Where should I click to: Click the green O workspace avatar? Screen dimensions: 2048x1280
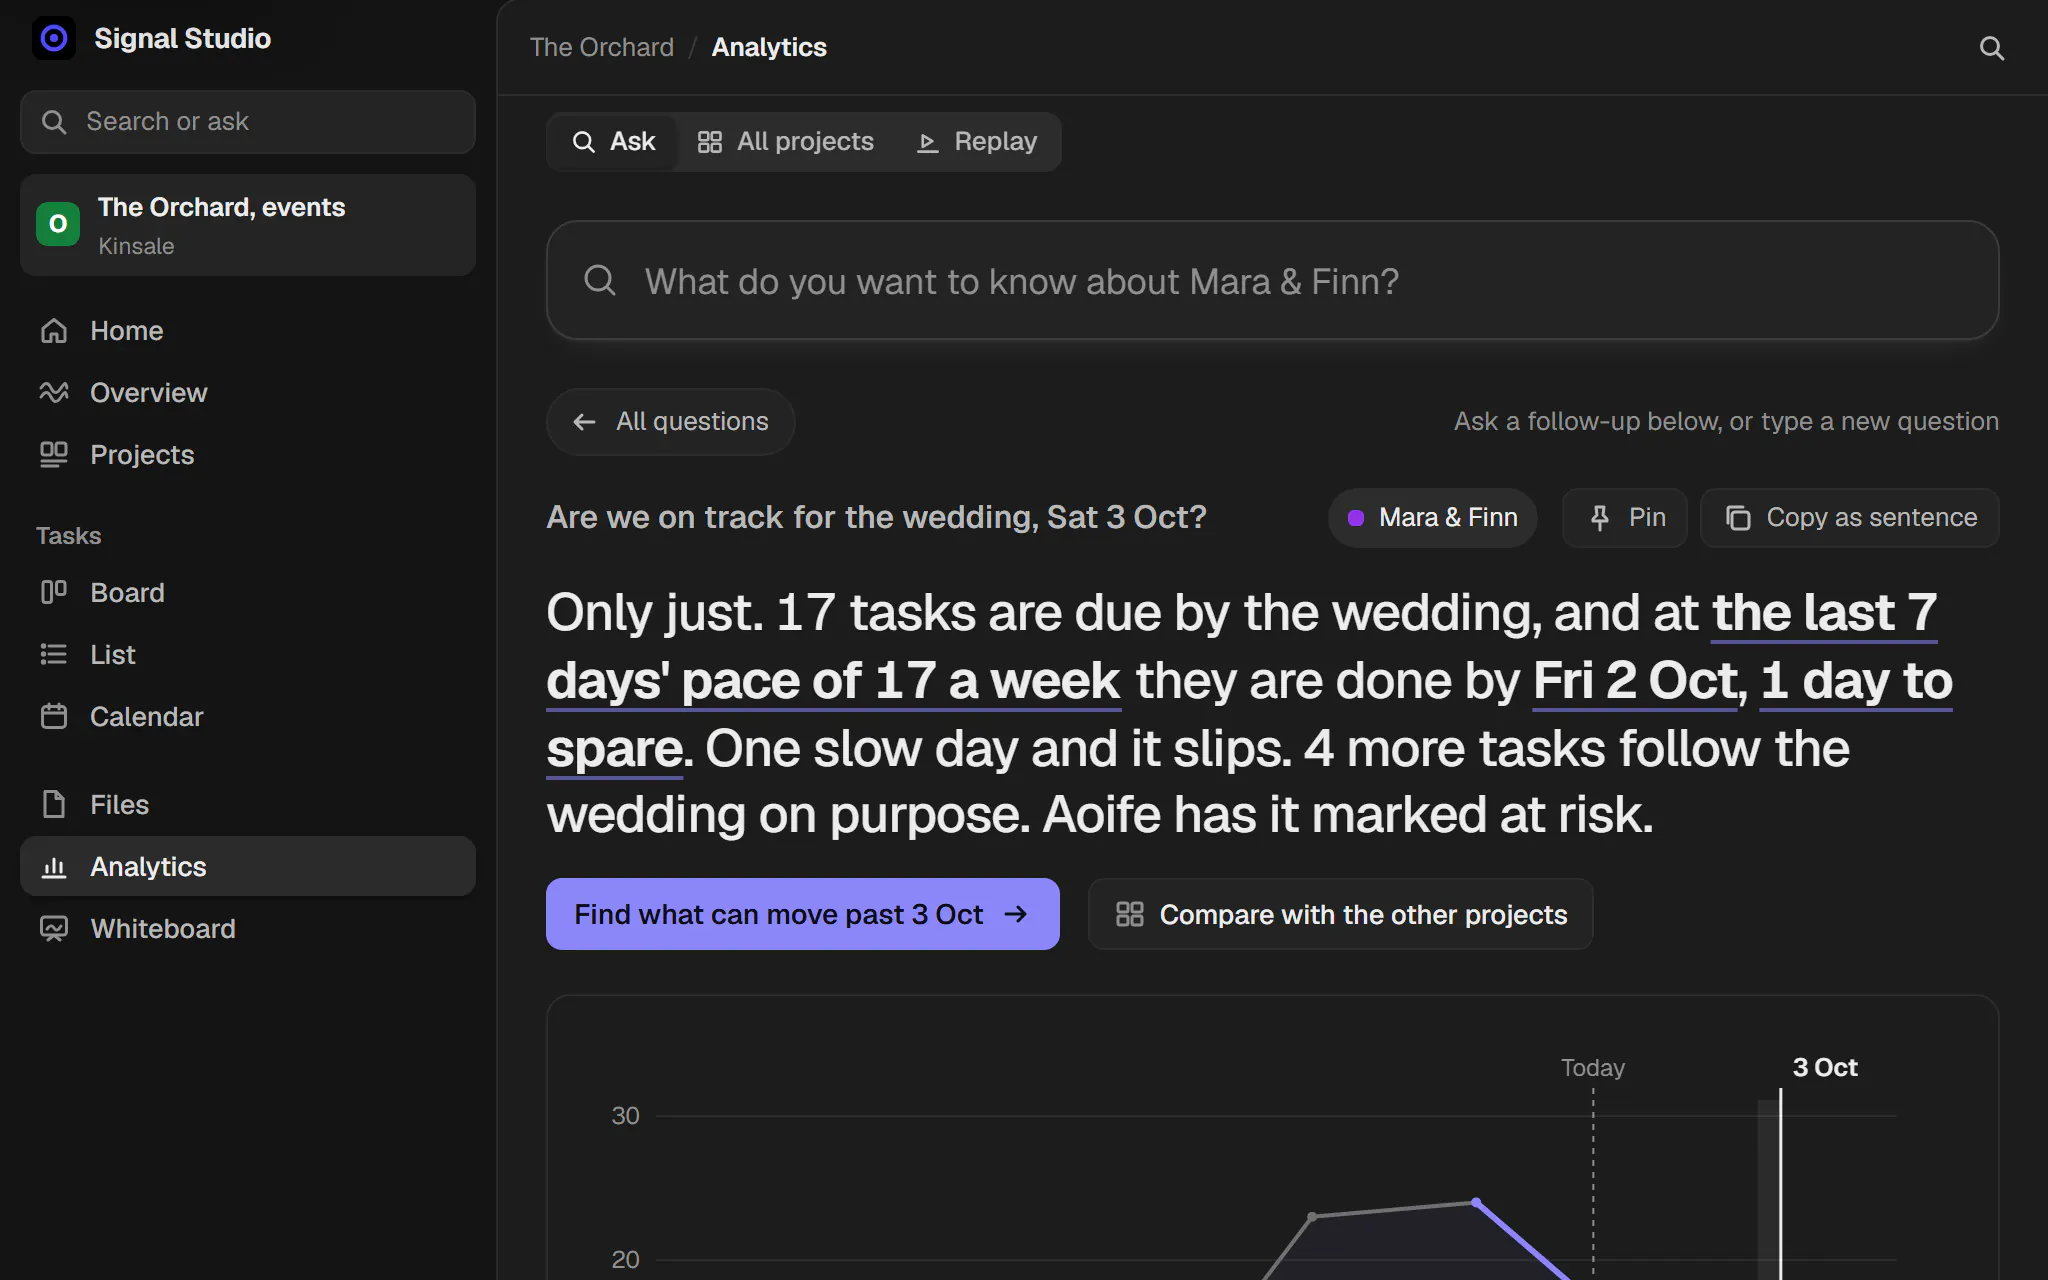click(58, 224)
